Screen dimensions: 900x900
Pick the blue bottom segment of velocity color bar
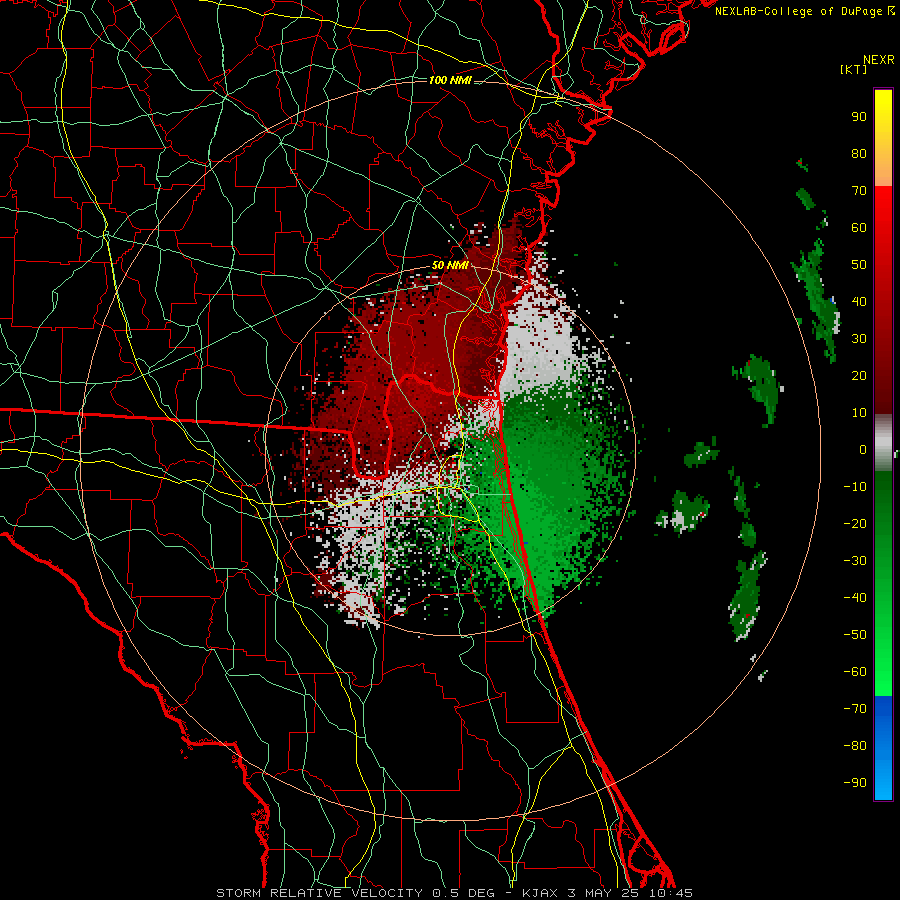(x=883, y=748)
